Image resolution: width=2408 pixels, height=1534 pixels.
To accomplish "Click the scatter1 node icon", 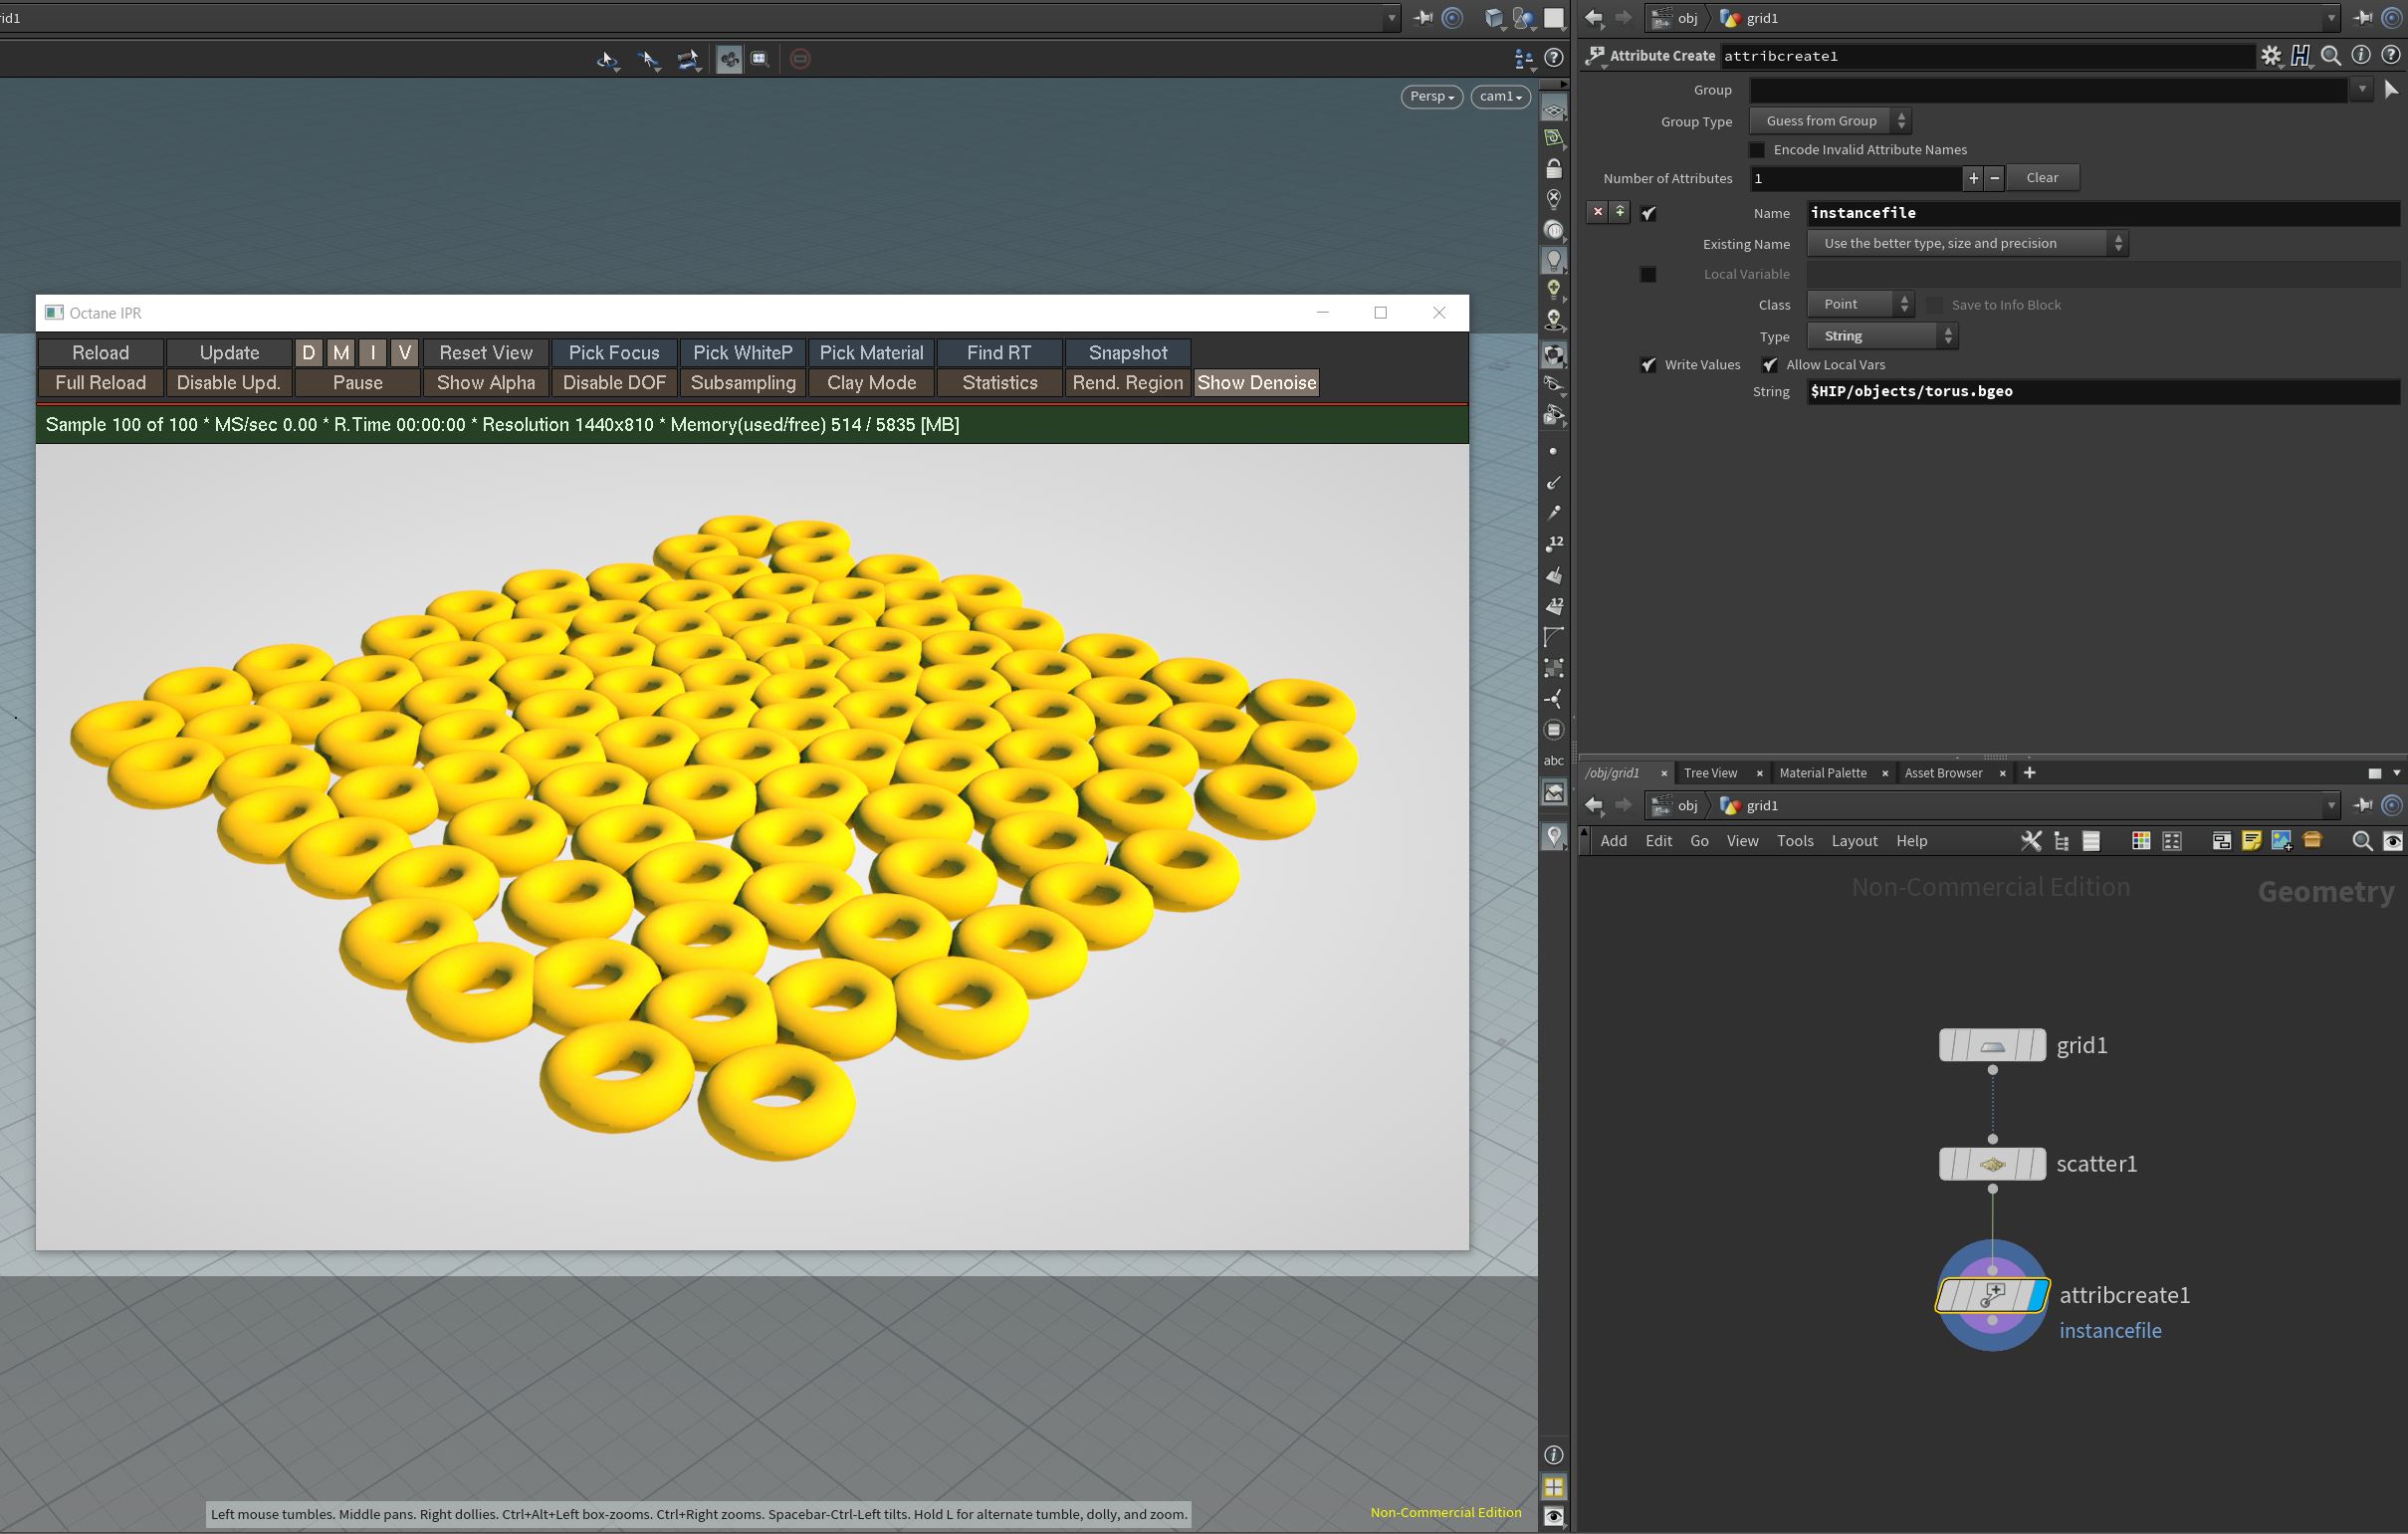I will pyautogui.click(x=1992, y=1164).
